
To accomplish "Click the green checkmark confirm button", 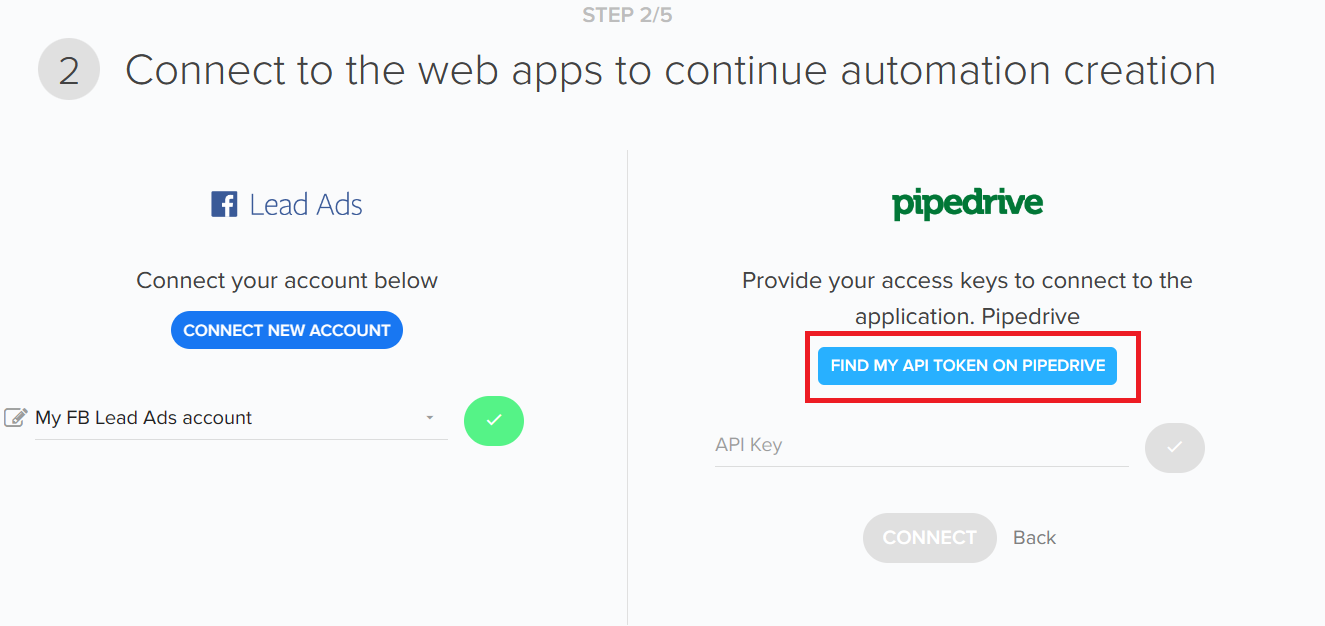I will click(493, 421).
